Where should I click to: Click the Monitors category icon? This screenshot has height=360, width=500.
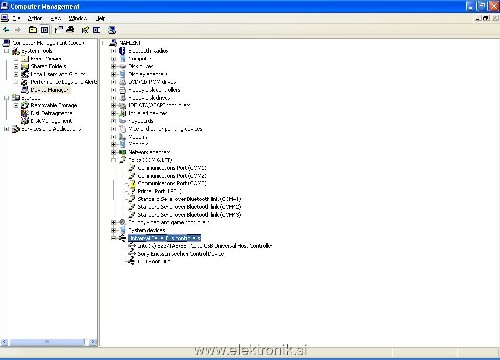point(122,144)
